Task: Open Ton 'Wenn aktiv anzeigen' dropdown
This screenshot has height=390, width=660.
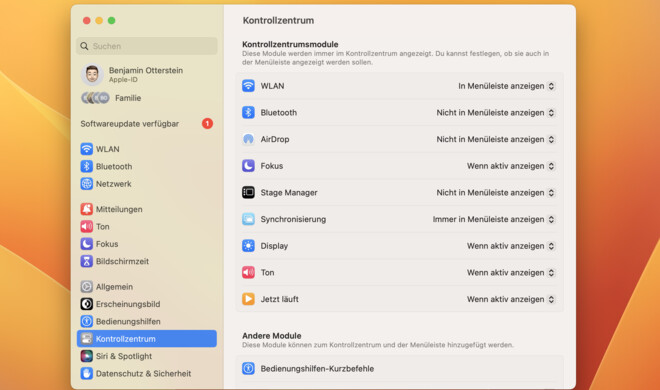Action: (511, 273)
